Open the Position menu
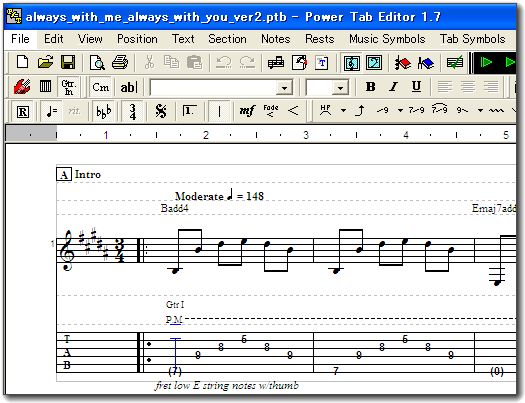The image size is (525, 403). 137,39
